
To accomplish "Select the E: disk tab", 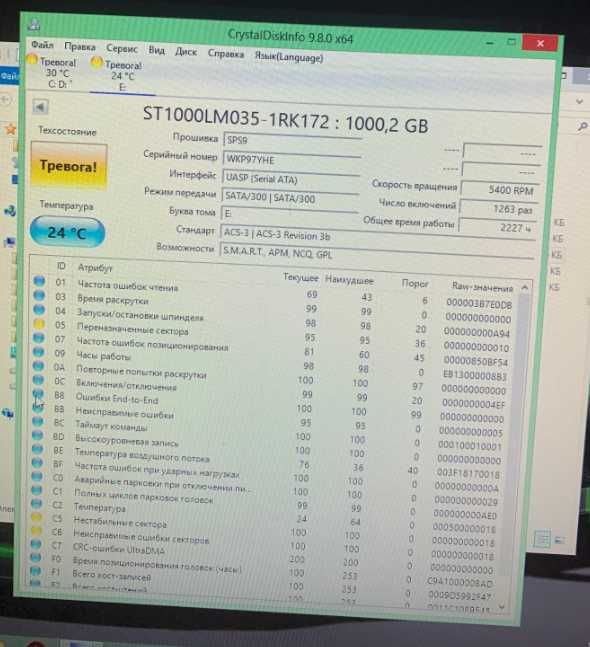I will (x=122, y=76).
